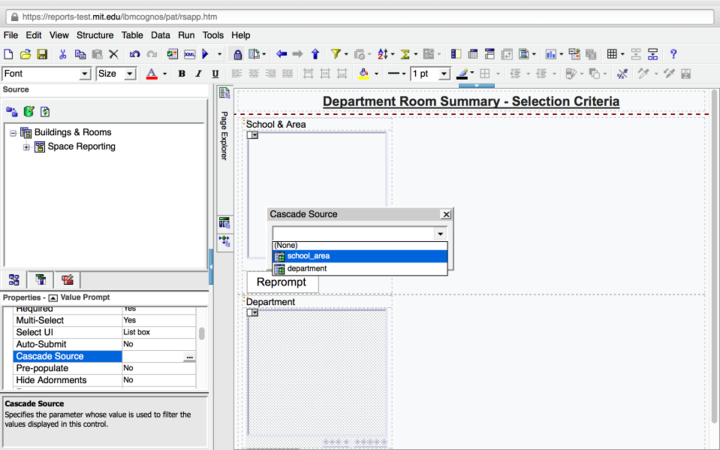
Task: Click the Help question mark icon
Action: pyautogui.click(x=673, y=54)
